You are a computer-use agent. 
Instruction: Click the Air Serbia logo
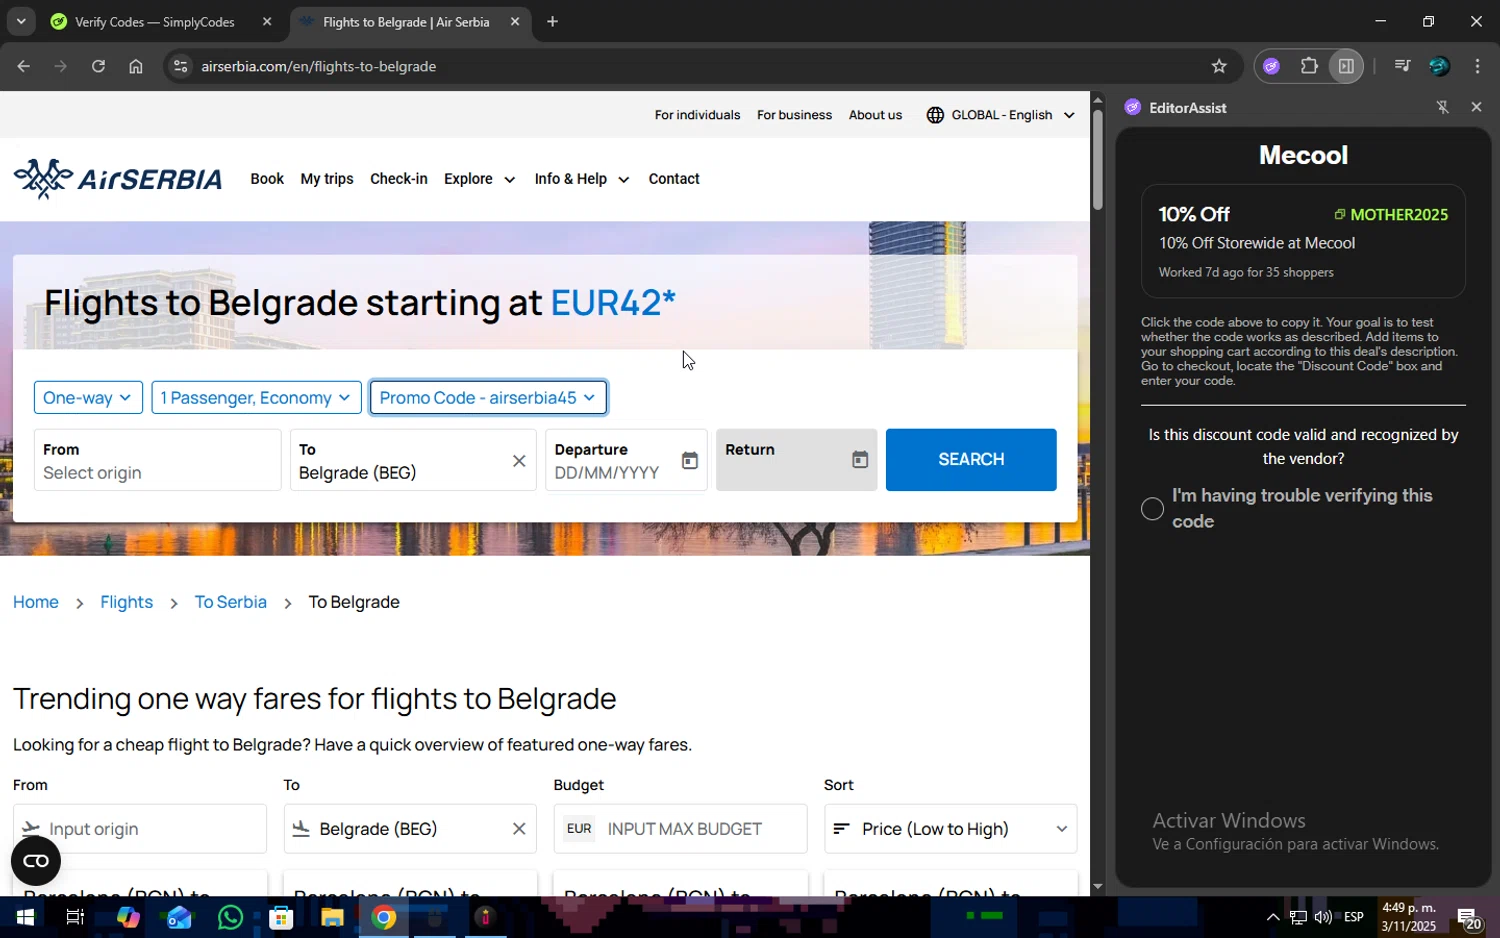[x=118, y=179]
